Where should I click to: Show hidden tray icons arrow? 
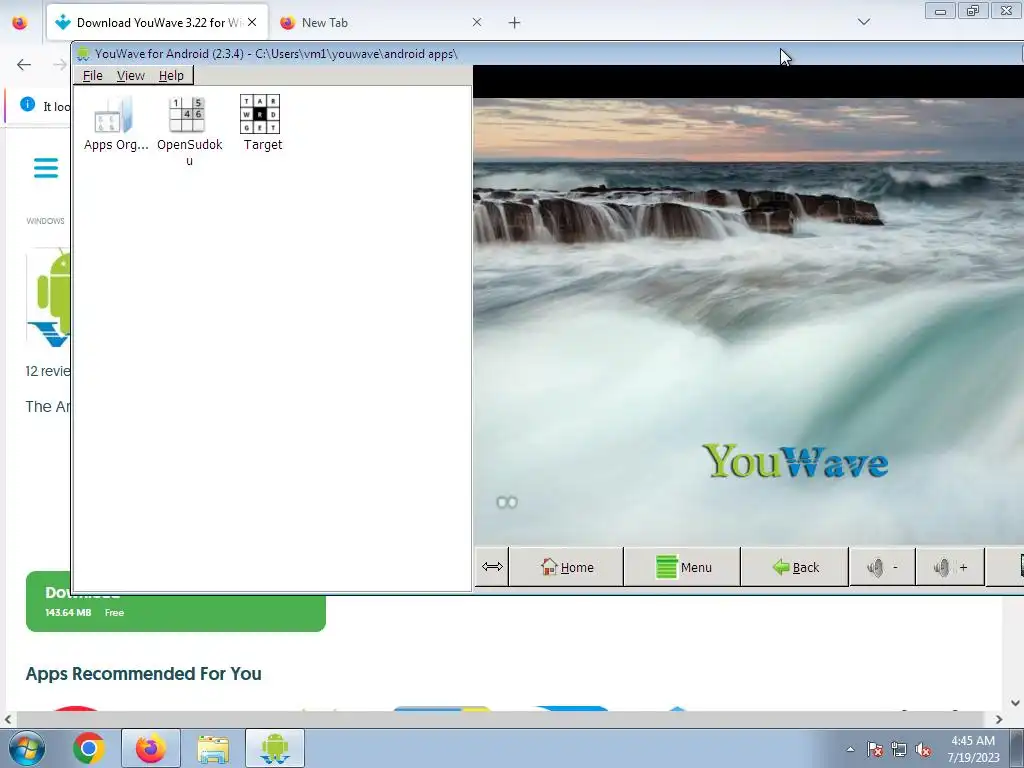(x=850, y=749)
